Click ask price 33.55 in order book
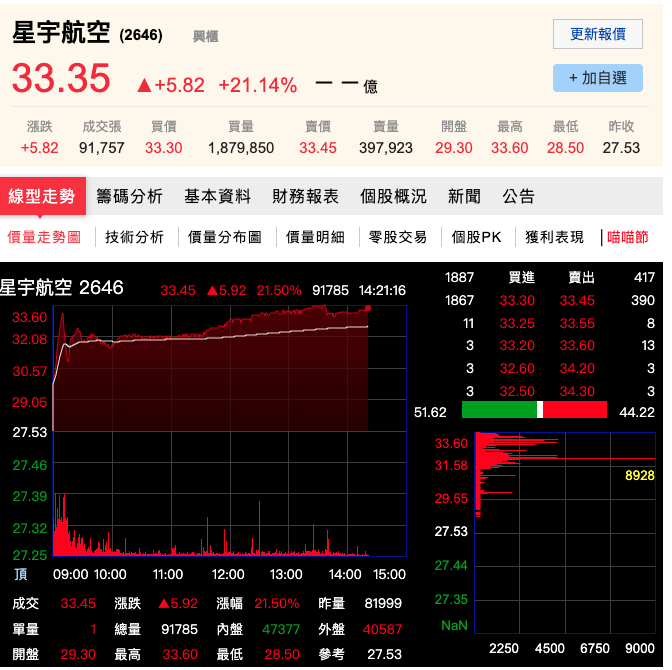The width and height of the screenshot is (672, 670). point(577,323)
